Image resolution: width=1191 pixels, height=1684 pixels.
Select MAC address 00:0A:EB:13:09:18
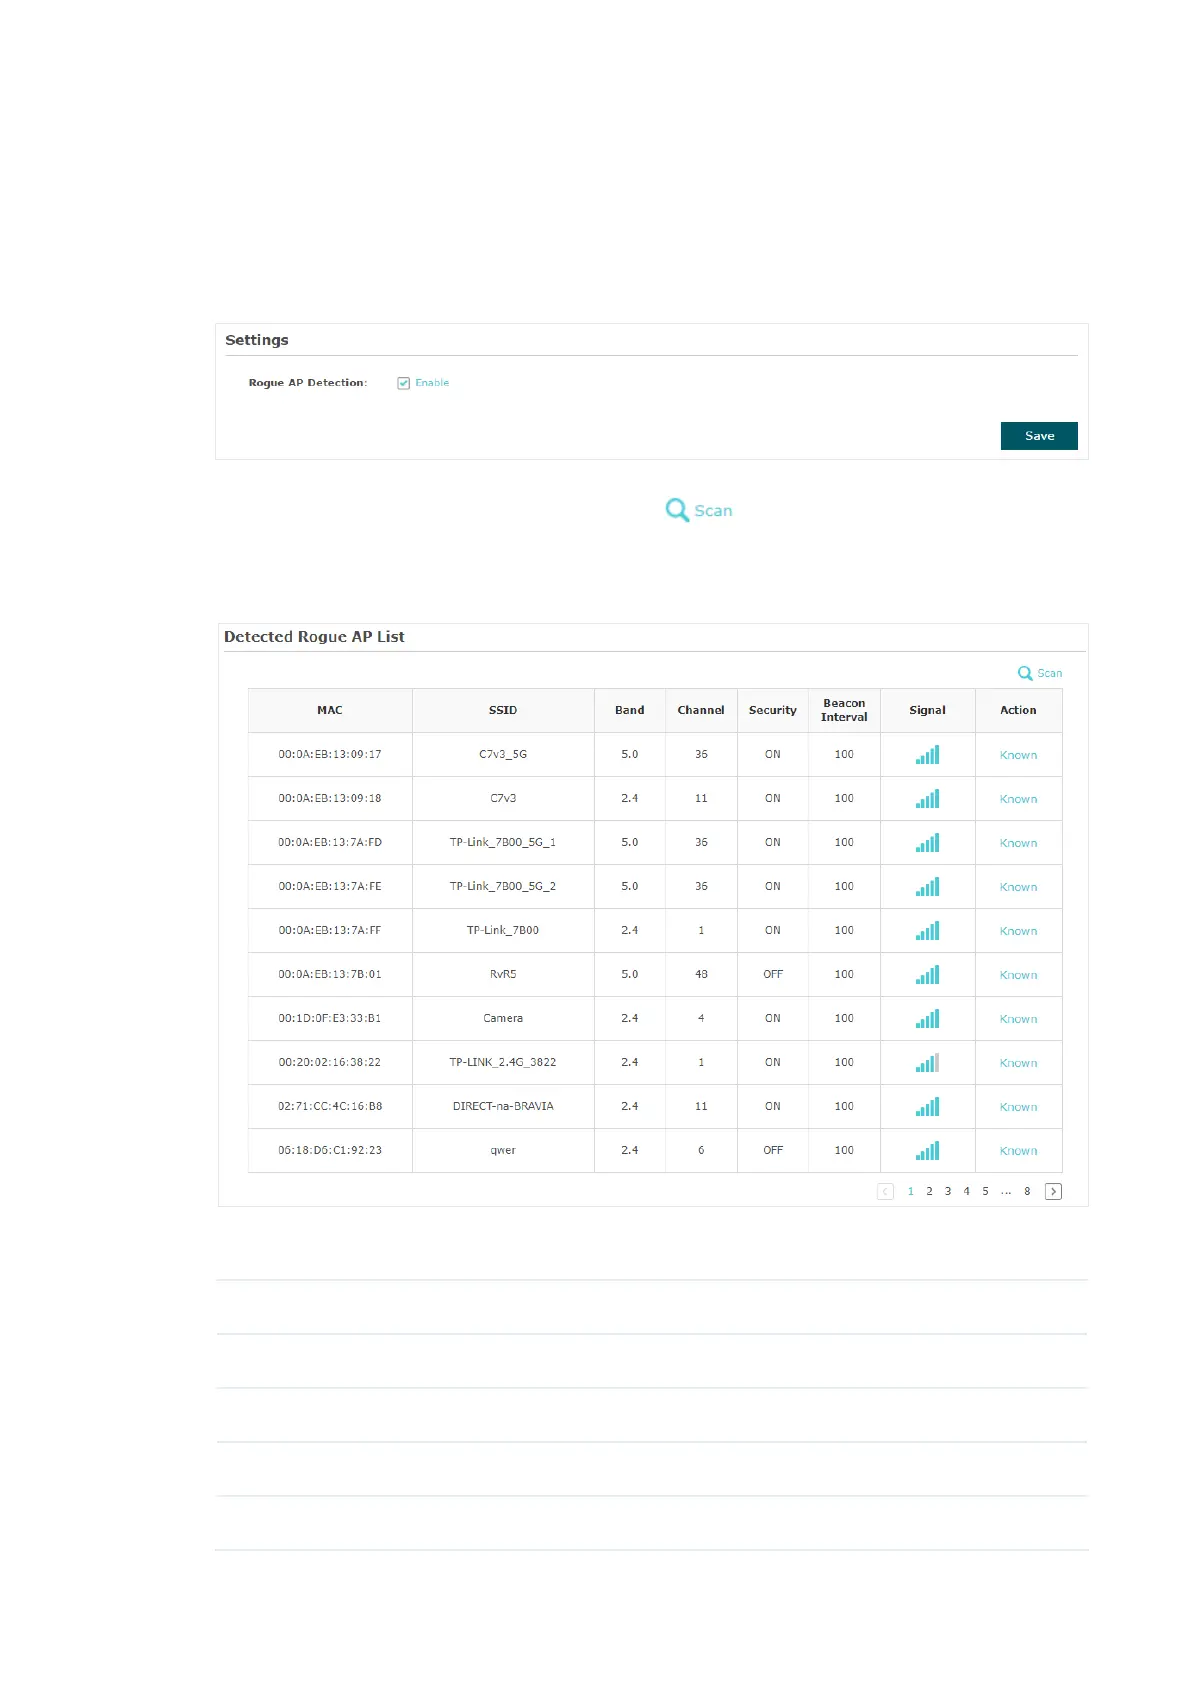click(x=330, y=799)
